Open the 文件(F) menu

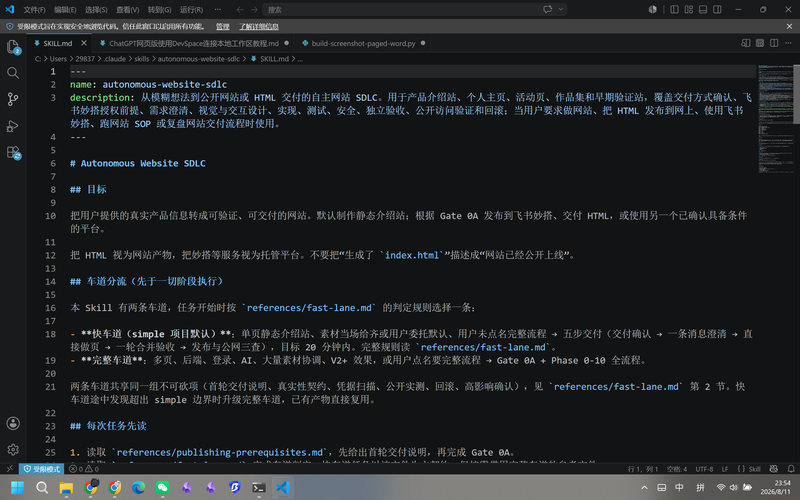point(34,9)
